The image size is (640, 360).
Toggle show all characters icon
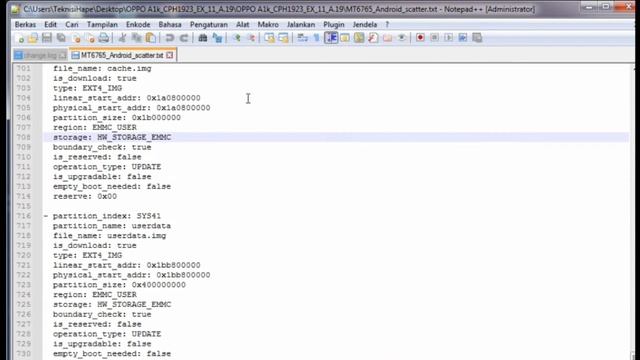[317, 38]
